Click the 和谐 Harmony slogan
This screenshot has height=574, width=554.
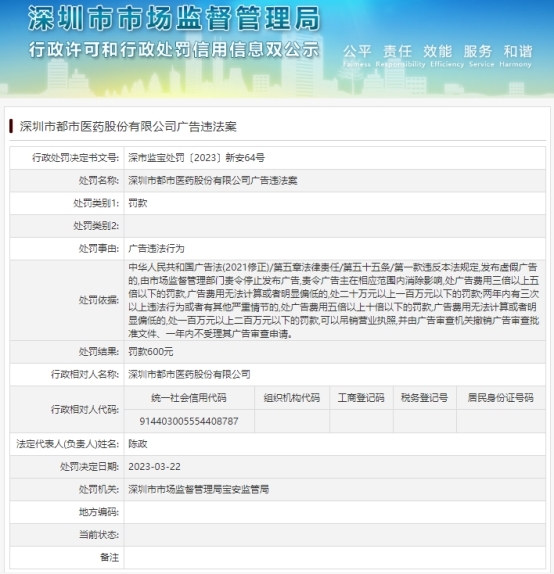tap(515, 56)
